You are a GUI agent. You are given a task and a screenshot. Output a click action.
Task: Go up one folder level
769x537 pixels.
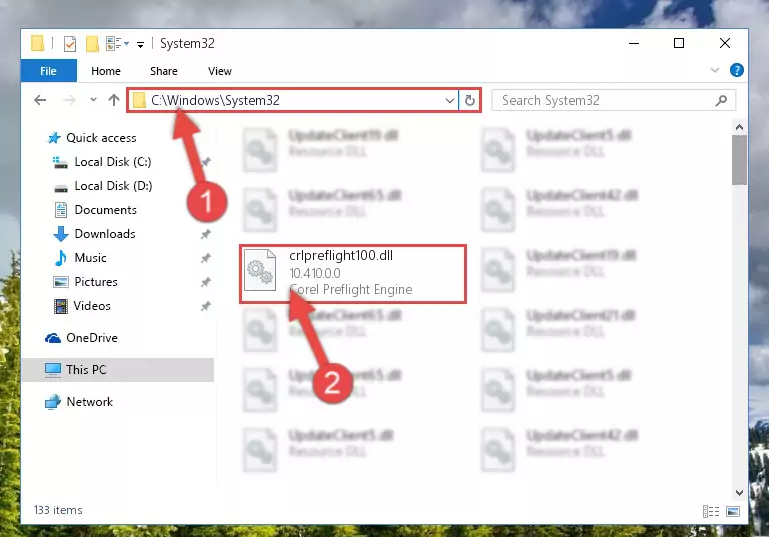click(x=114, y=100)
